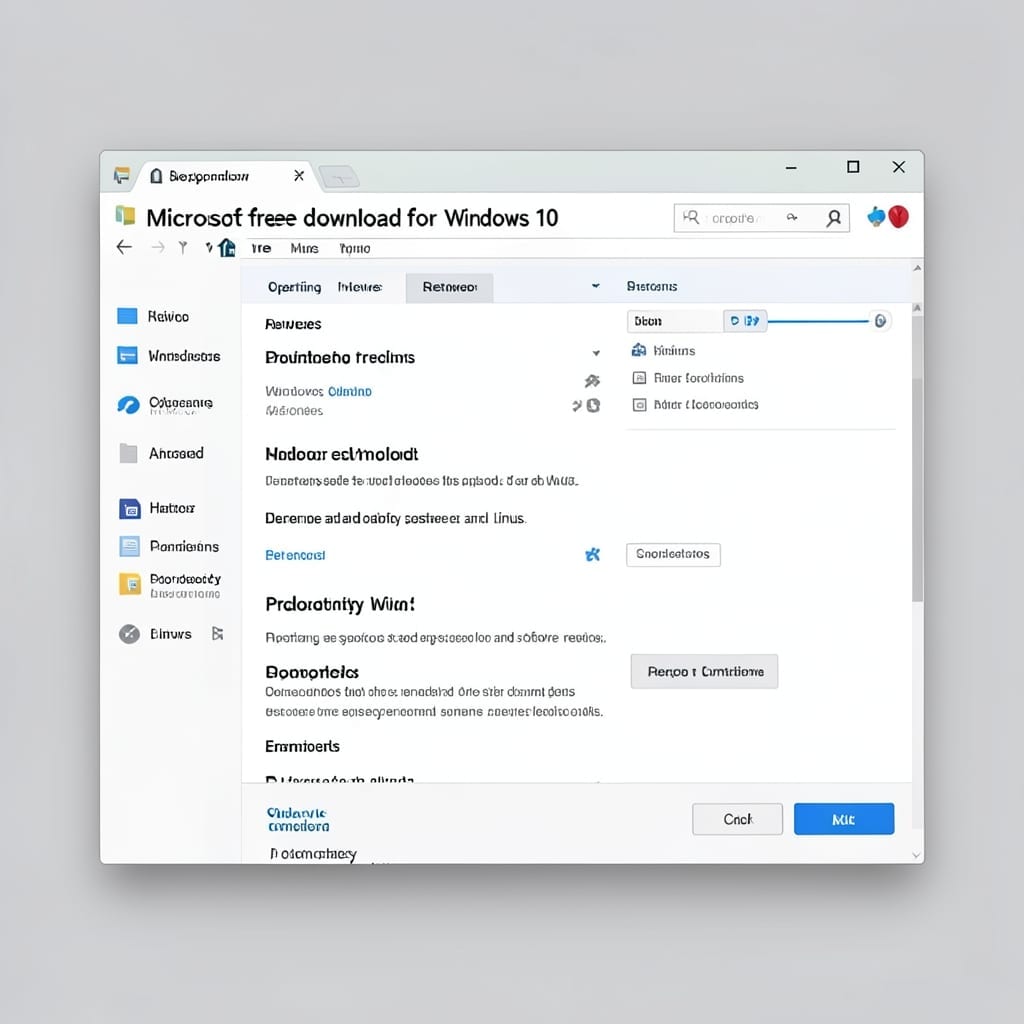Click the browser tab page icon
1024x1024 pixels.
156,176
